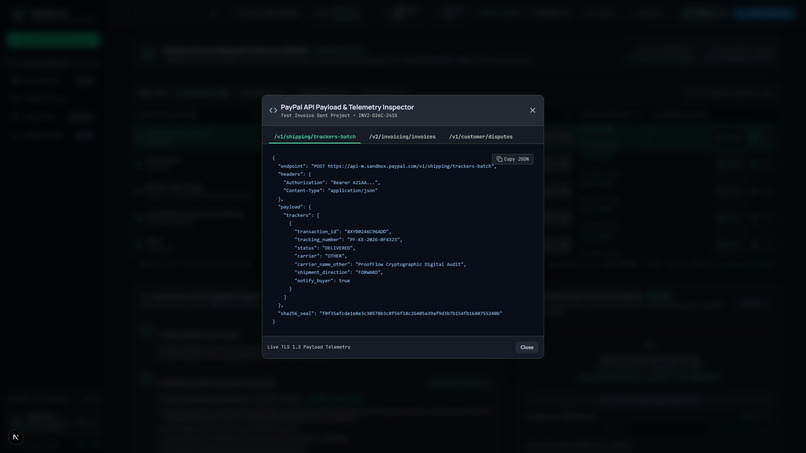
Task: Dismiss inspector with the X icon
Action: click(533, 110)
